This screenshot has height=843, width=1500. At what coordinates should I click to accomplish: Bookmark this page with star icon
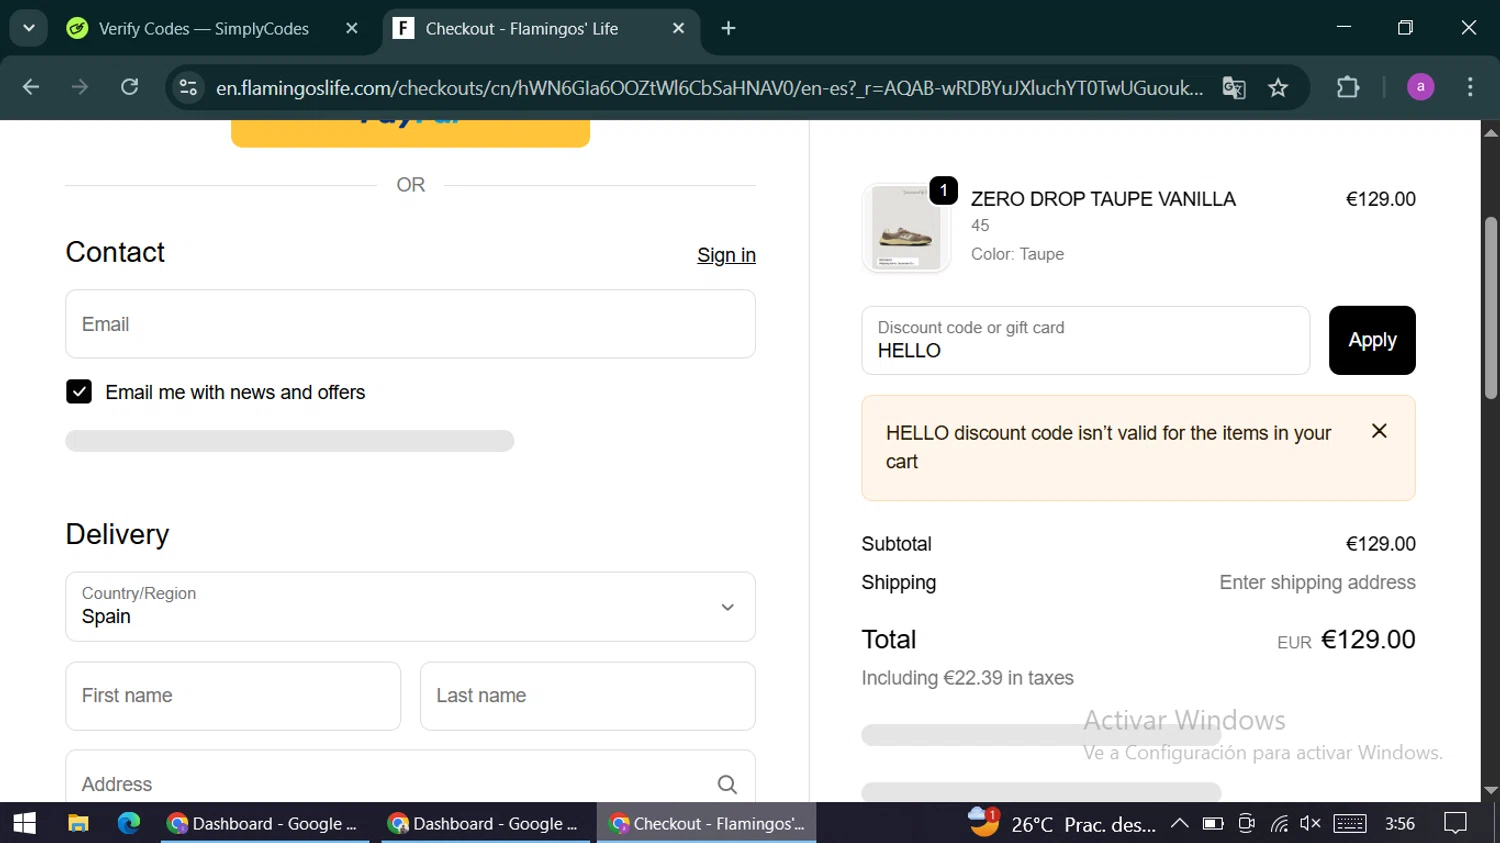tap(1278, 88)
